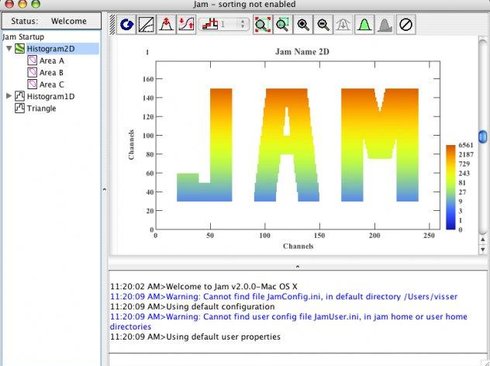The height and width of the screenshot is (366, 490).
Task: Click the Area B gate icon
Action: 32,72
